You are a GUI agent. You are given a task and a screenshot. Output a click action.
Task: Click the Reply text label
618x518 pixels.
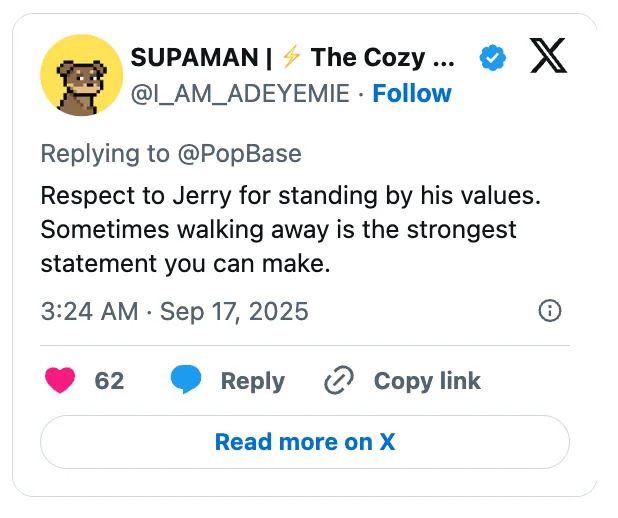(252, 381)
